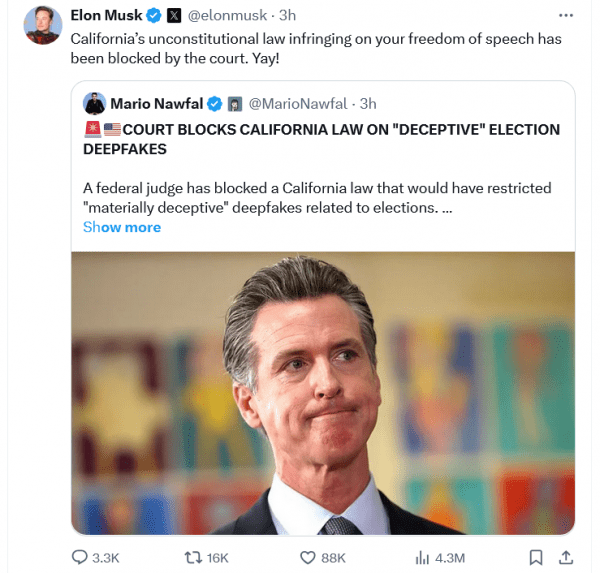Click Mario Nawfal's small avatar

tap(94, 103)
